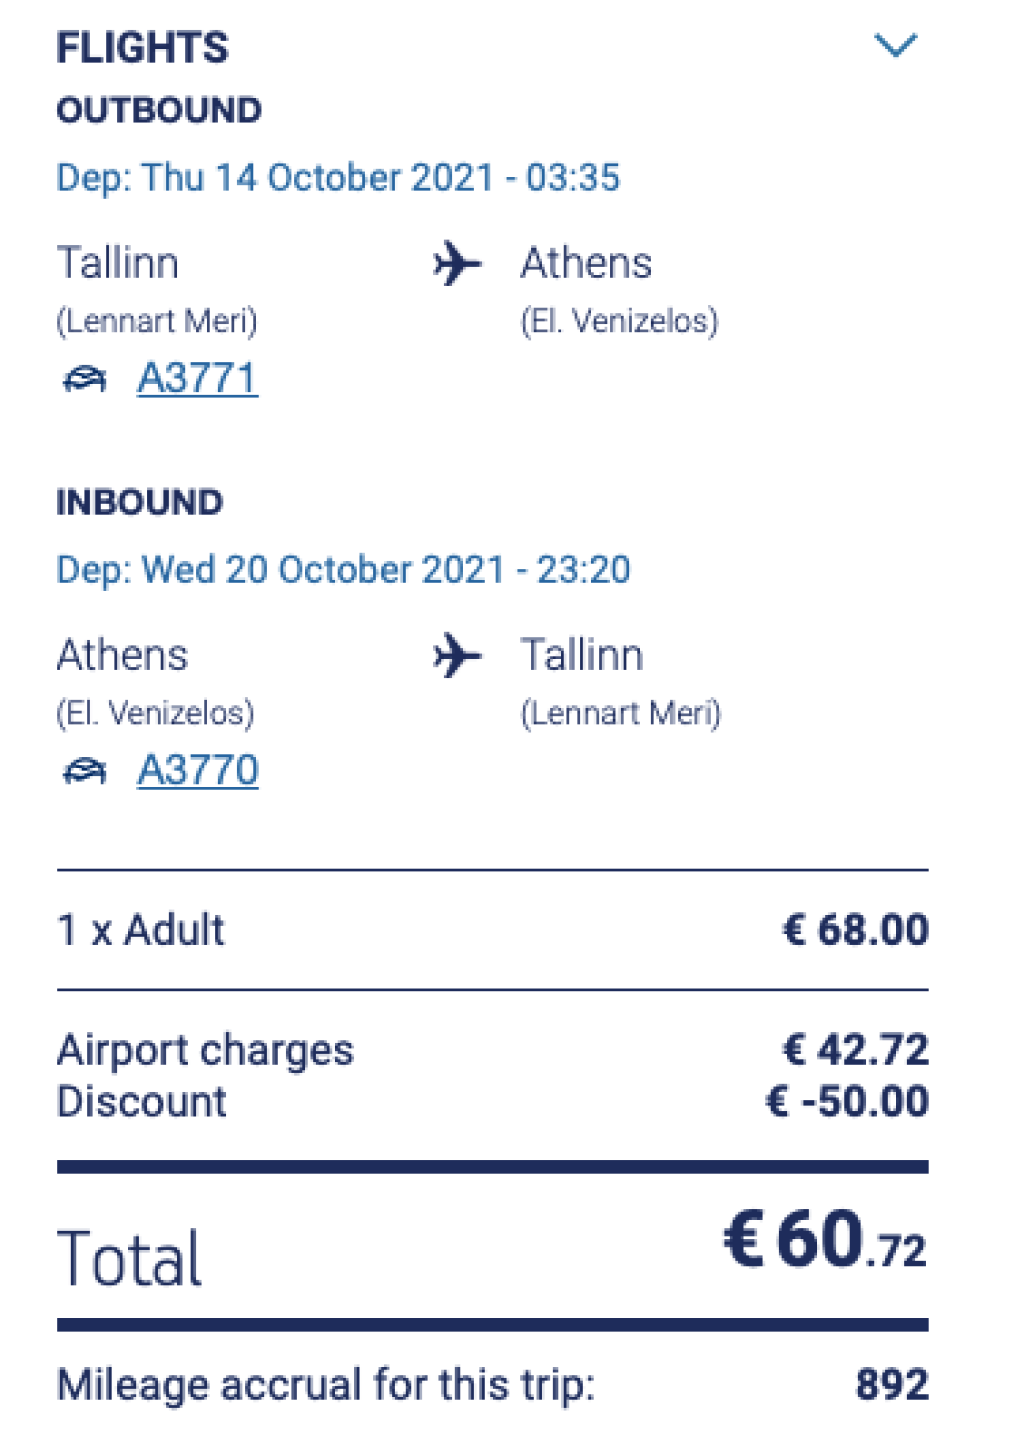Click the outbound airplane direction icon

[457, 264]
